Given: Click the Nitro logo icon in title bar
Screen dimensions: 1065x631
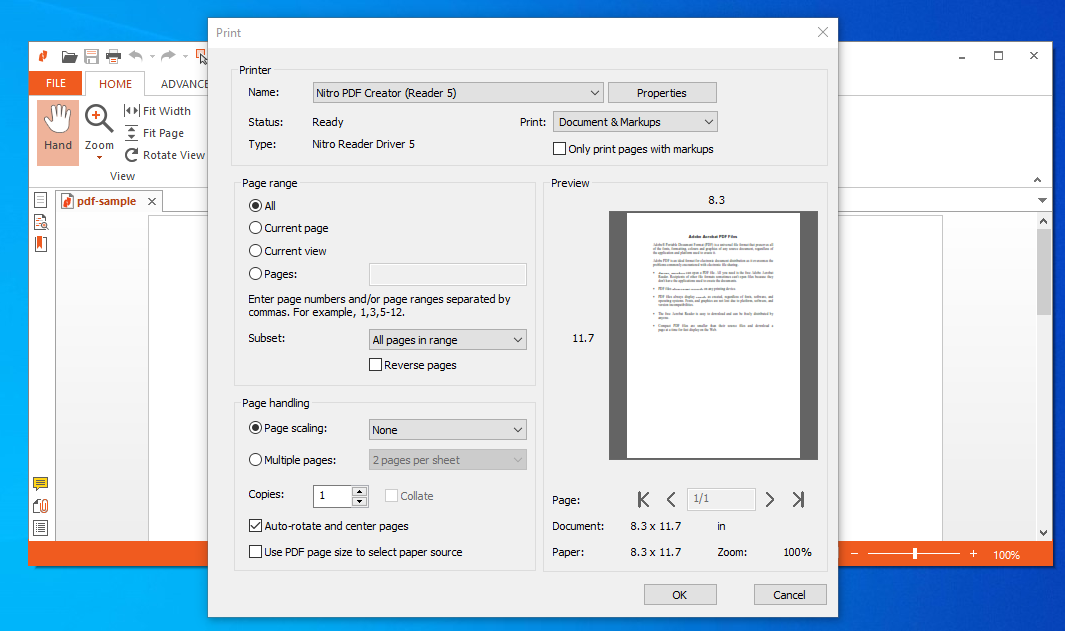Looking at the screenshot, I should tap(43, 56).
